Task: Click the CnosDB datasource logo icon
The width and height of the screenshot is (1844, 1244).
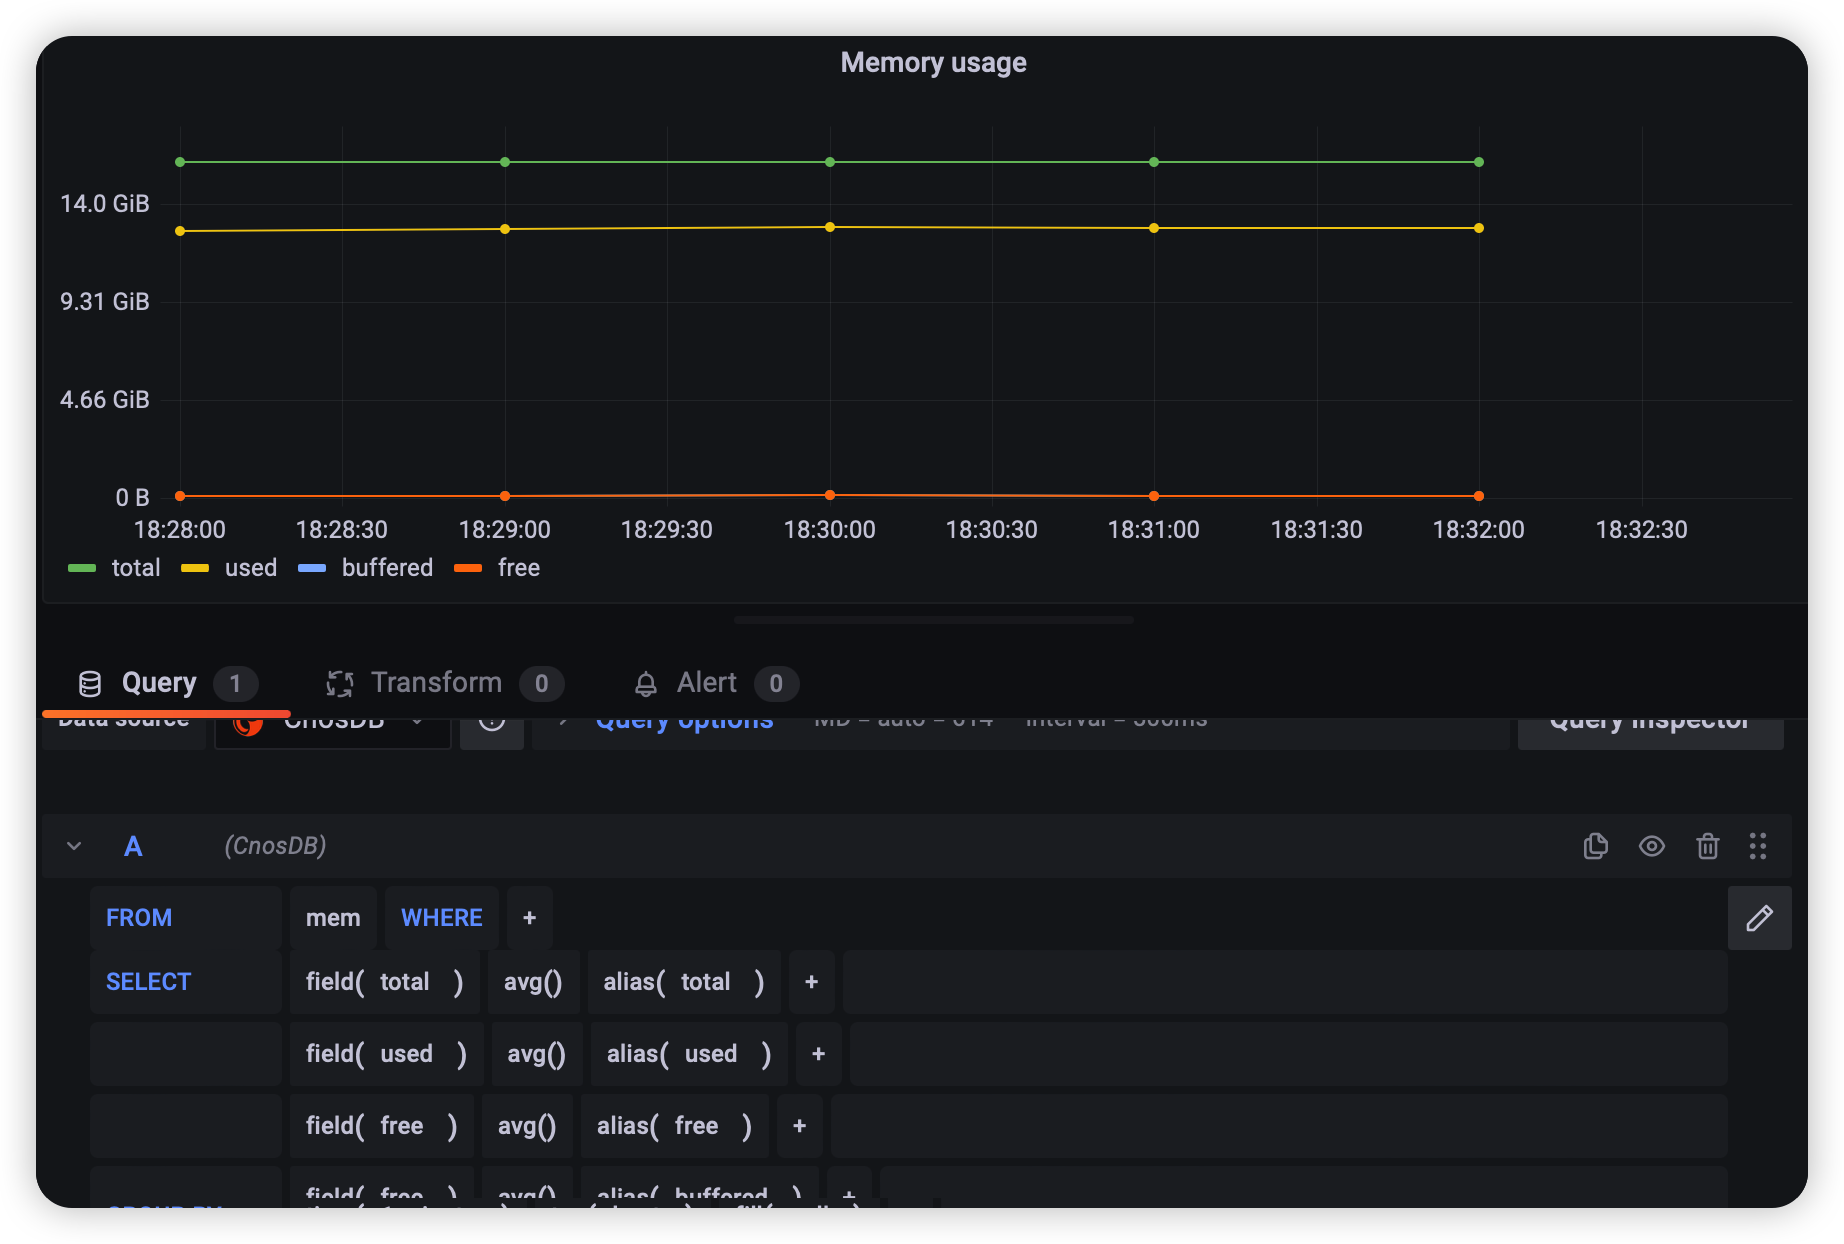Action: (x=250, y=722)
